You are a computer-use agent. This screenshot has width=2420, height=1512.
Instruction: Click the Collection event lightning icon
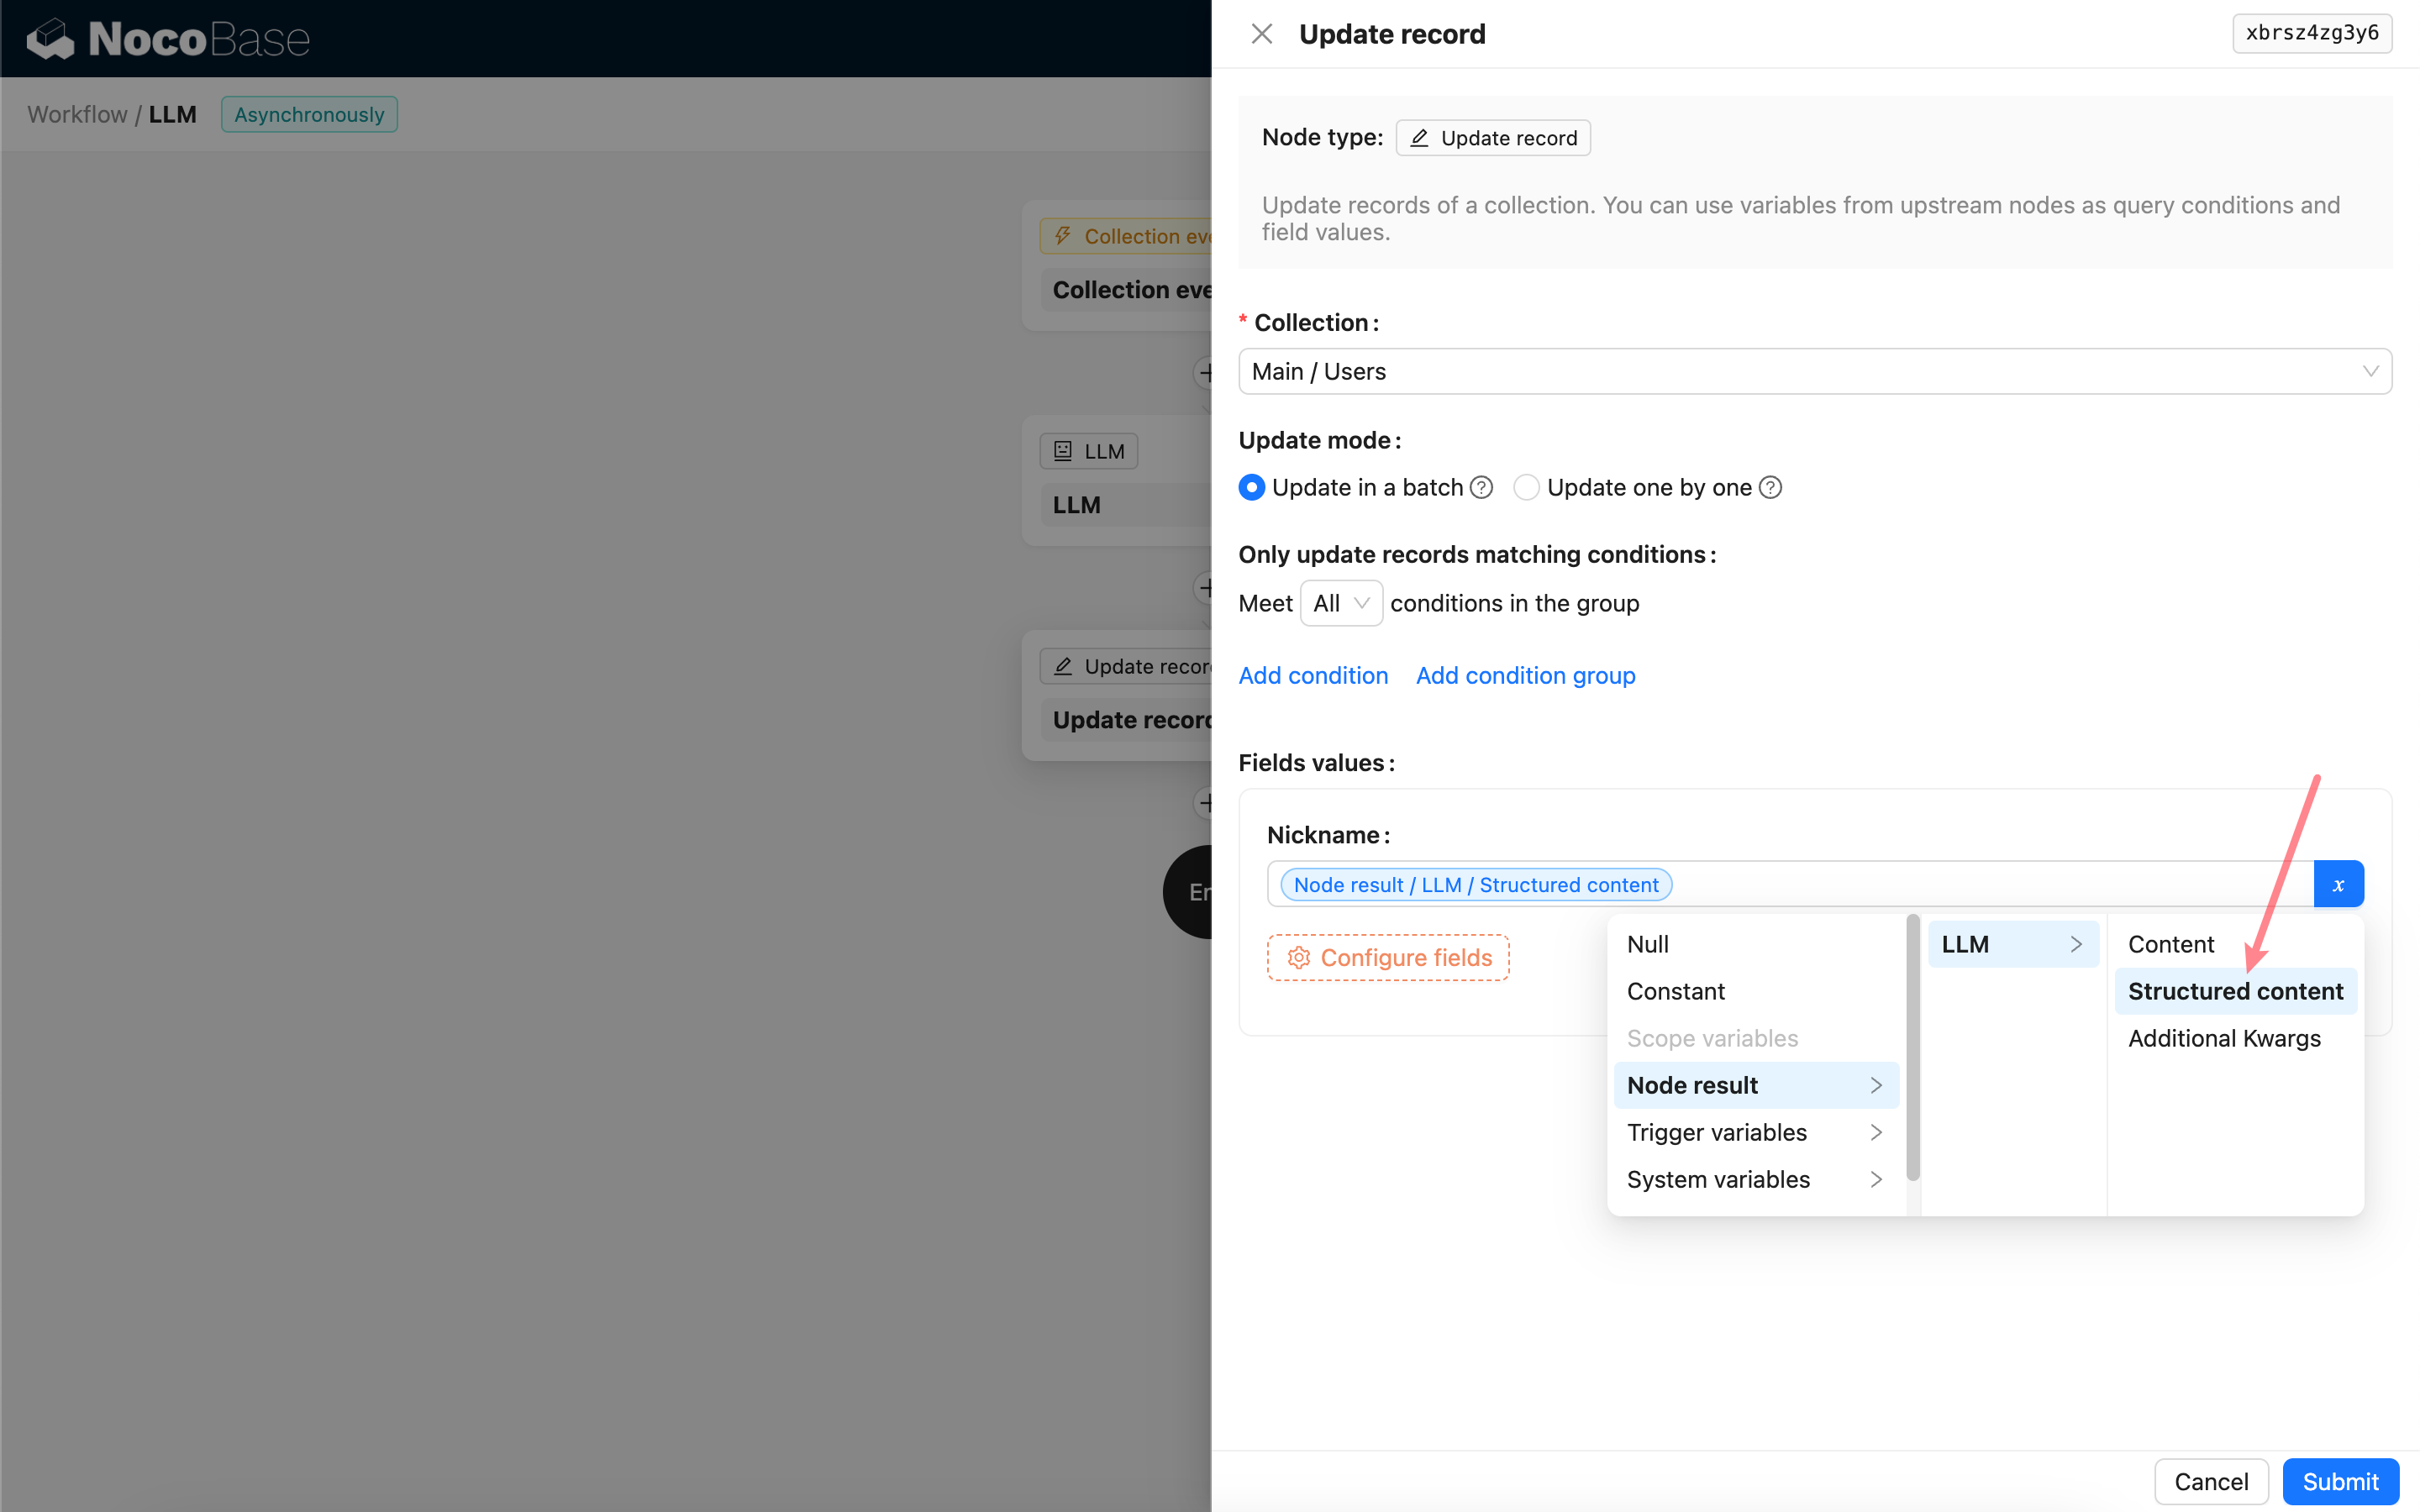1063,236
